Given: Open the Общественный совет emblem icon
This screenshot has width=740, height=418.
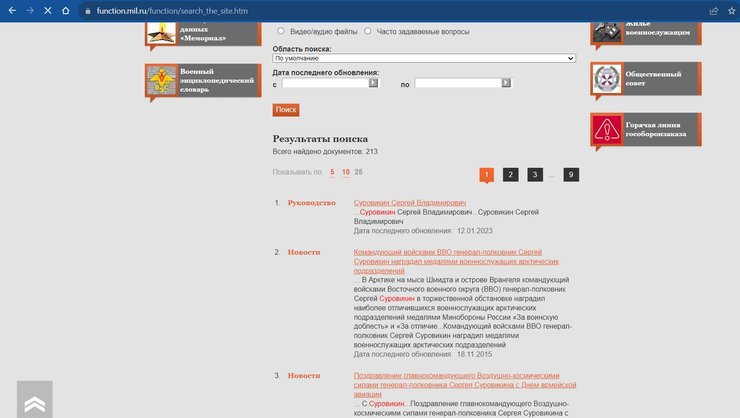Looking at the screenshot, I should point(606,79).
